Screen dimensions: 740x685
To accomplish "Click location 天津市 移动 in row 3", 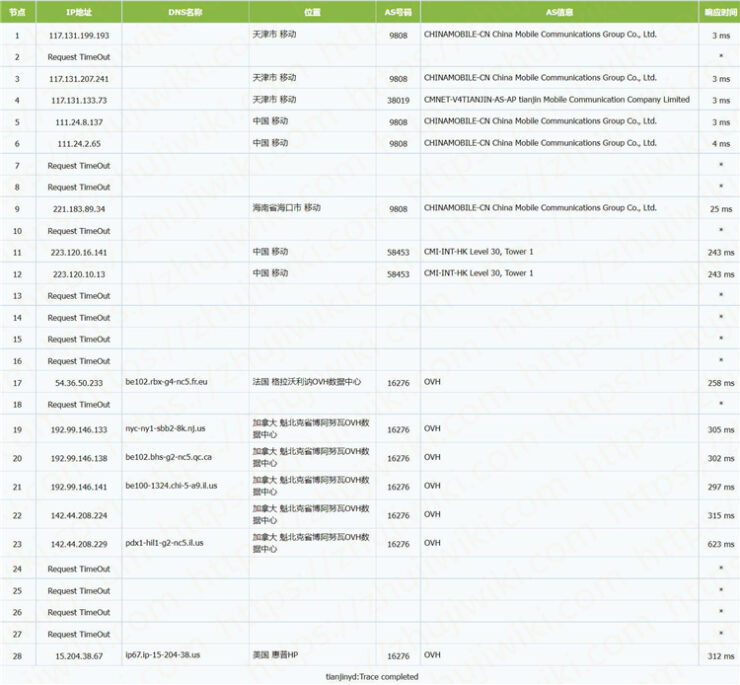I will click(x=274, y=77).
